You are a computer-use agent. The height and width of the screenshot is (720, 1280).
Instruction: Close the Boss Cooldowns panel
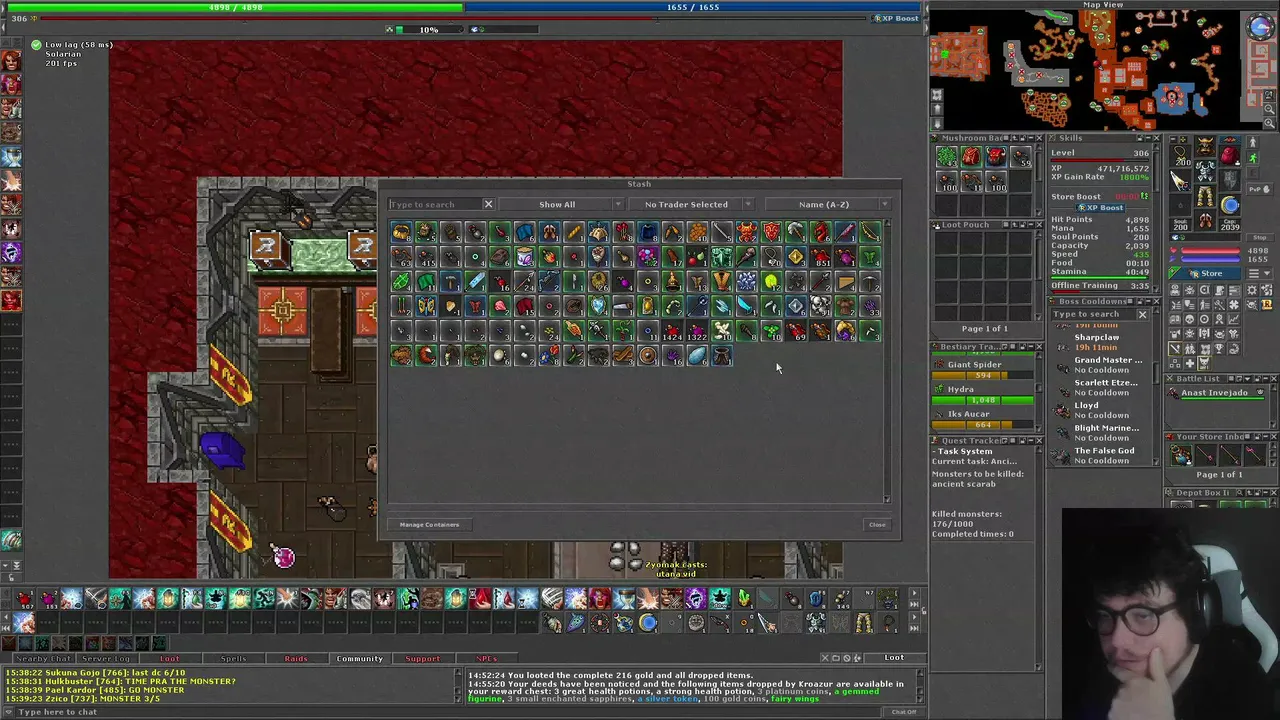pos(1156,302)
